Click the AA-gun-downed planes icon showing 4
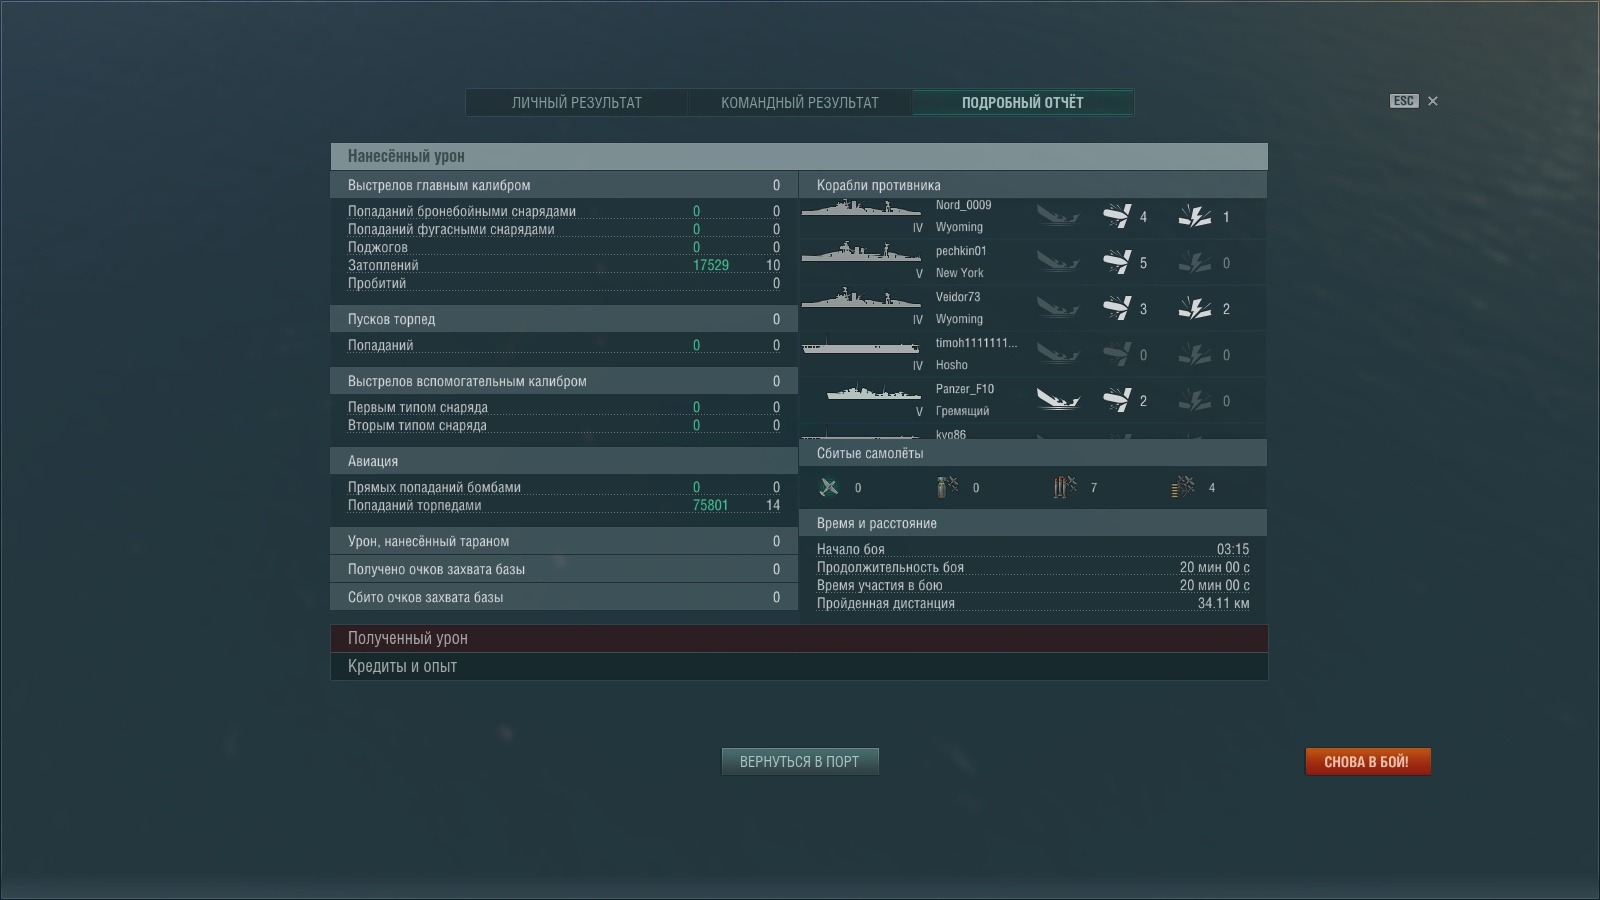 (x=1182, y=487)
